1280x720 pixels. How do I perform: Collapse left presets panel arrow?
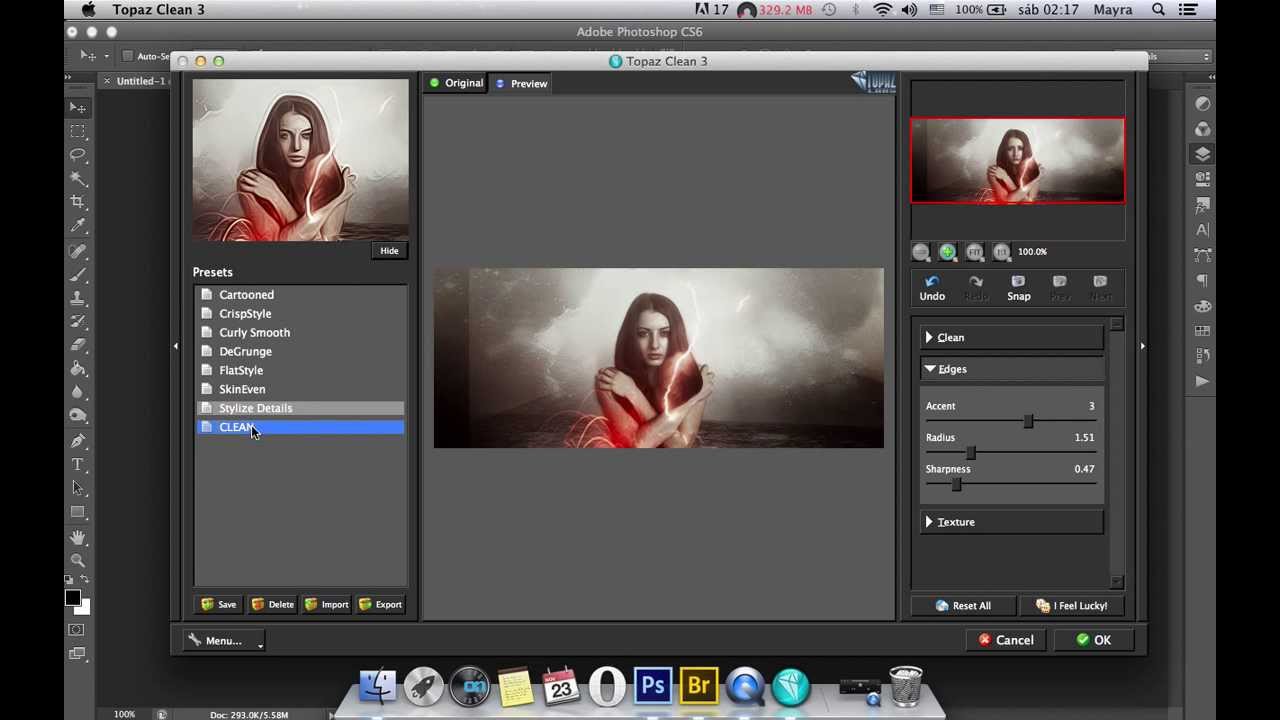tap(176, 346)
